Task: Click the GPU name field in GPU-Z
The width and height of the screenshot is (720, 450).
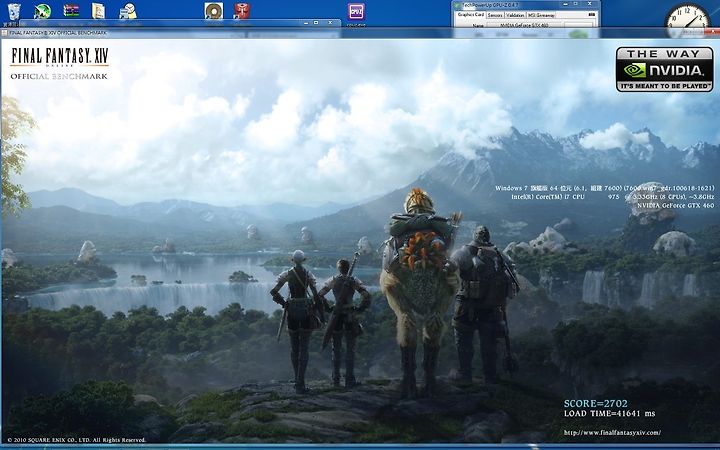Action: point(524,25)
